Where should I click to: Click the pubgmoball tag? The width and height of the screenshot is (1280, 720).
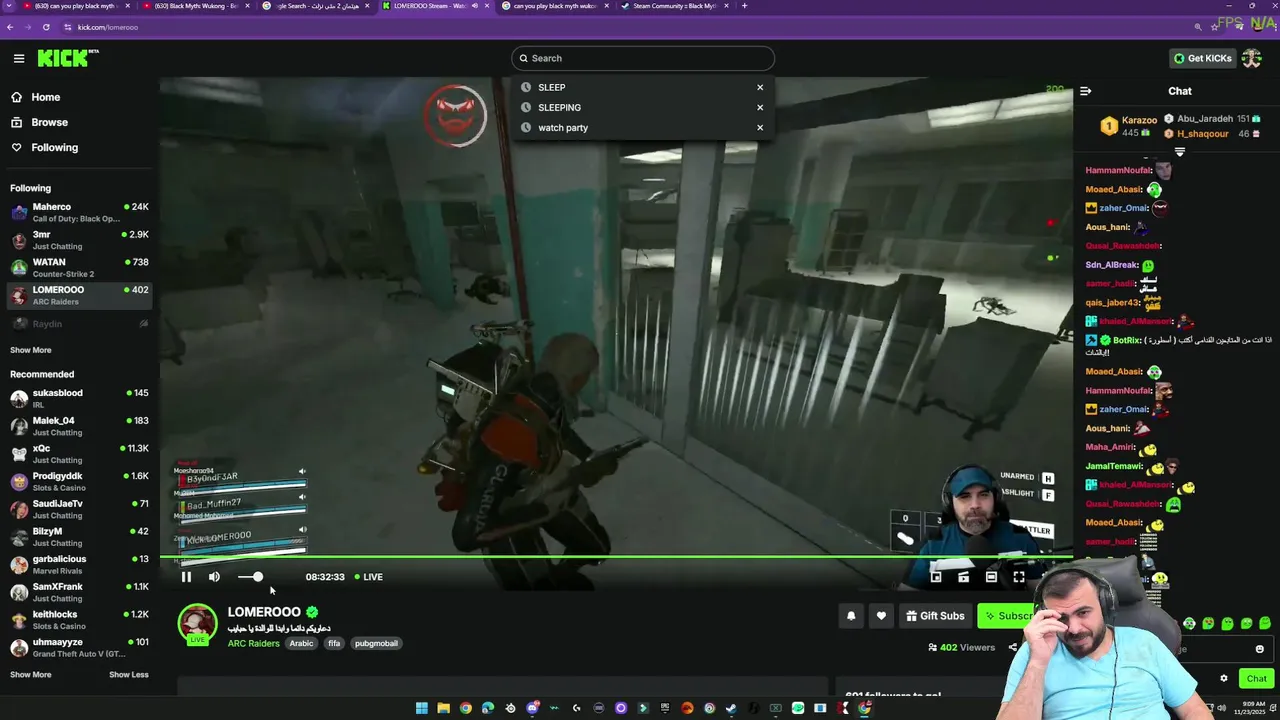pos(376,643)
